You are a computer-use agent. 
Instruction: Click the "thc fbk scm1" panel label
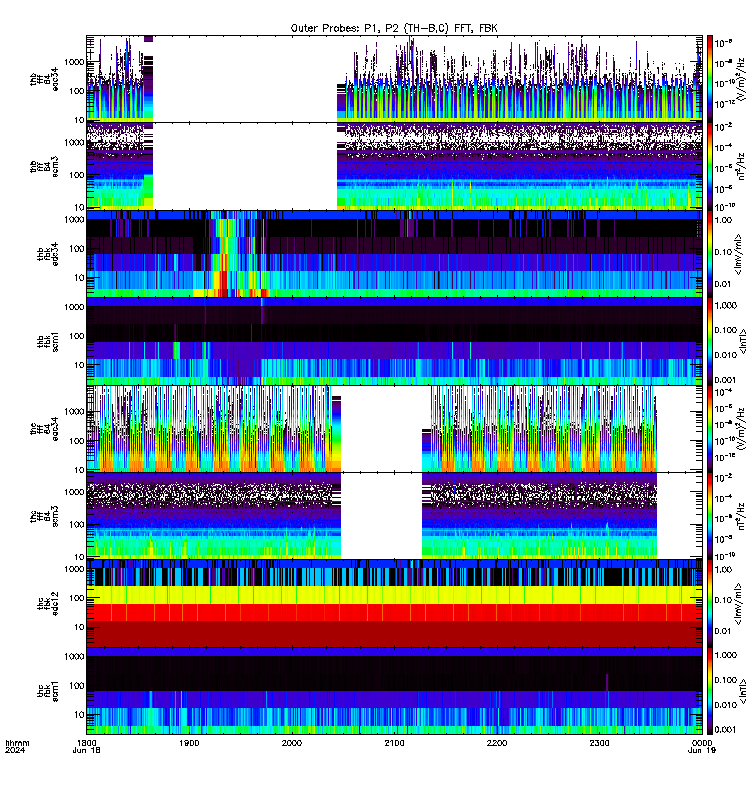[47, 691]
